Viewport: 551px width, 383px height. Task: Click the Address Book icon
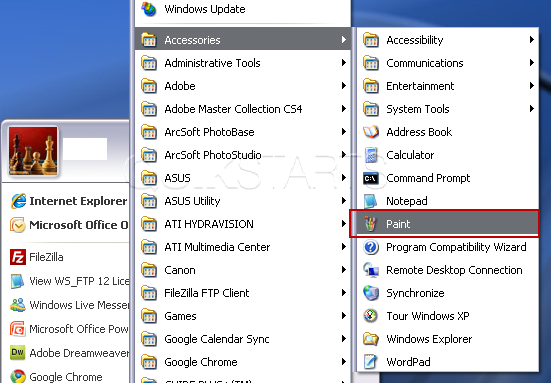pyautogui.click(x=371, y=132)
